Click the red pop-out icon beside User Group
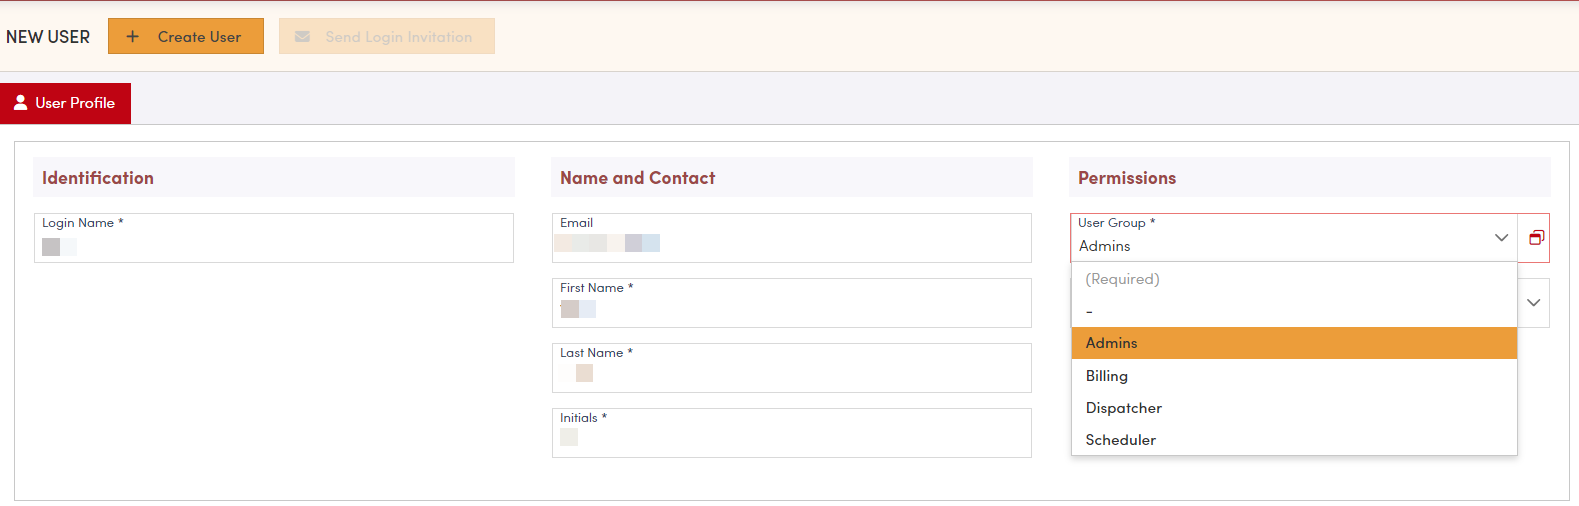The image size is (1579, 506). 1536,238
